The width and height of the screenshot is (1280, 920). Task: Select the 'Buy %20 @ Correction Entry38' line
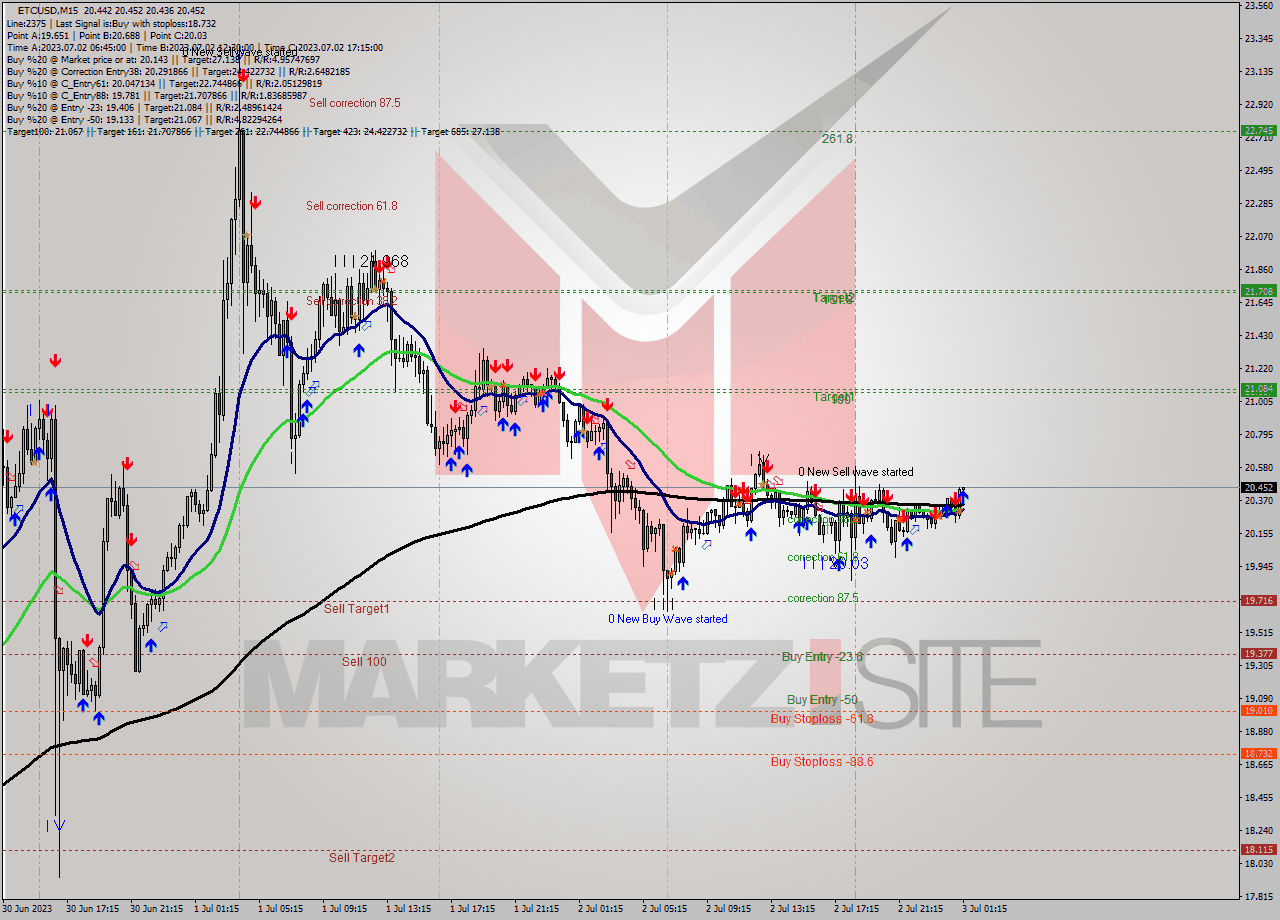point(178,72)
